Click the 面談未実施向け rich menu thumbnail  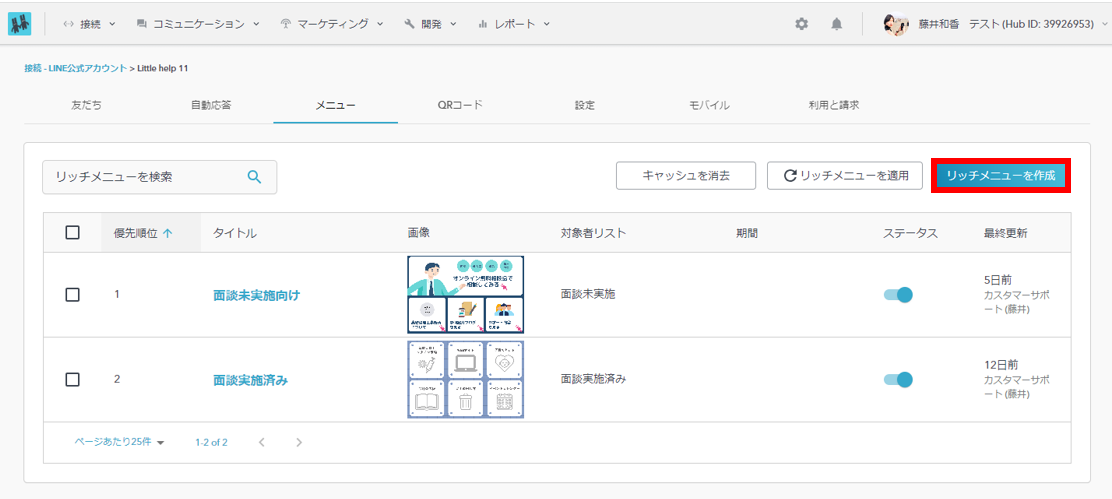click(x=465, y=295)
